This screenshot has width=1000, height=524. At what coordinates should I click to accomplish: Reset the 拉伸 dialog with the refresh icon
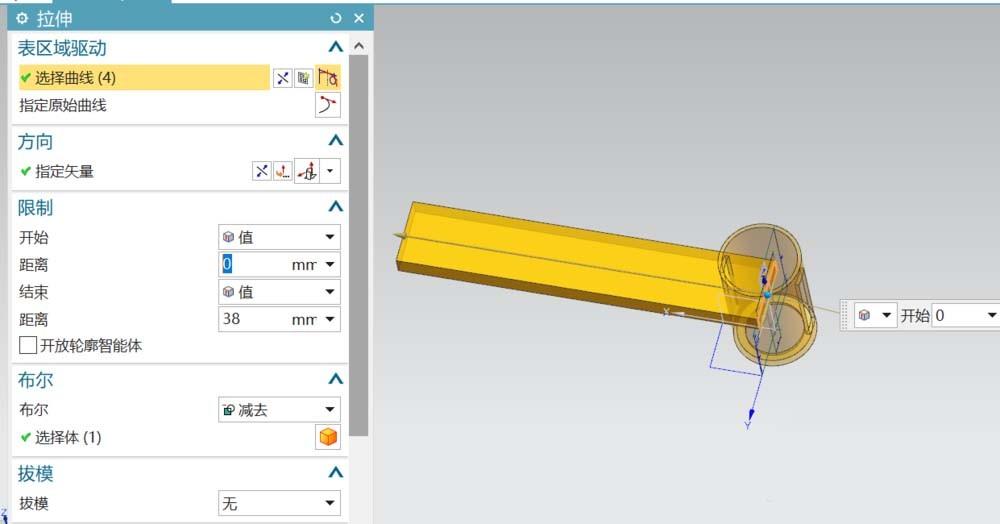click(336, 18)
